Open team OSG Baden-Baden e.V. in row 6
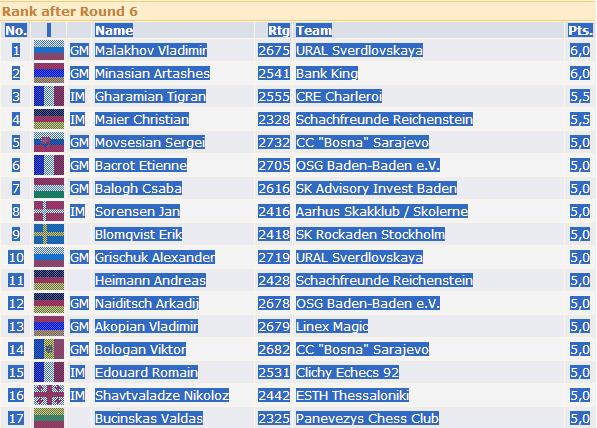Image resolution: width=597 pixels, height=428 pixels. tap(368, 165)
